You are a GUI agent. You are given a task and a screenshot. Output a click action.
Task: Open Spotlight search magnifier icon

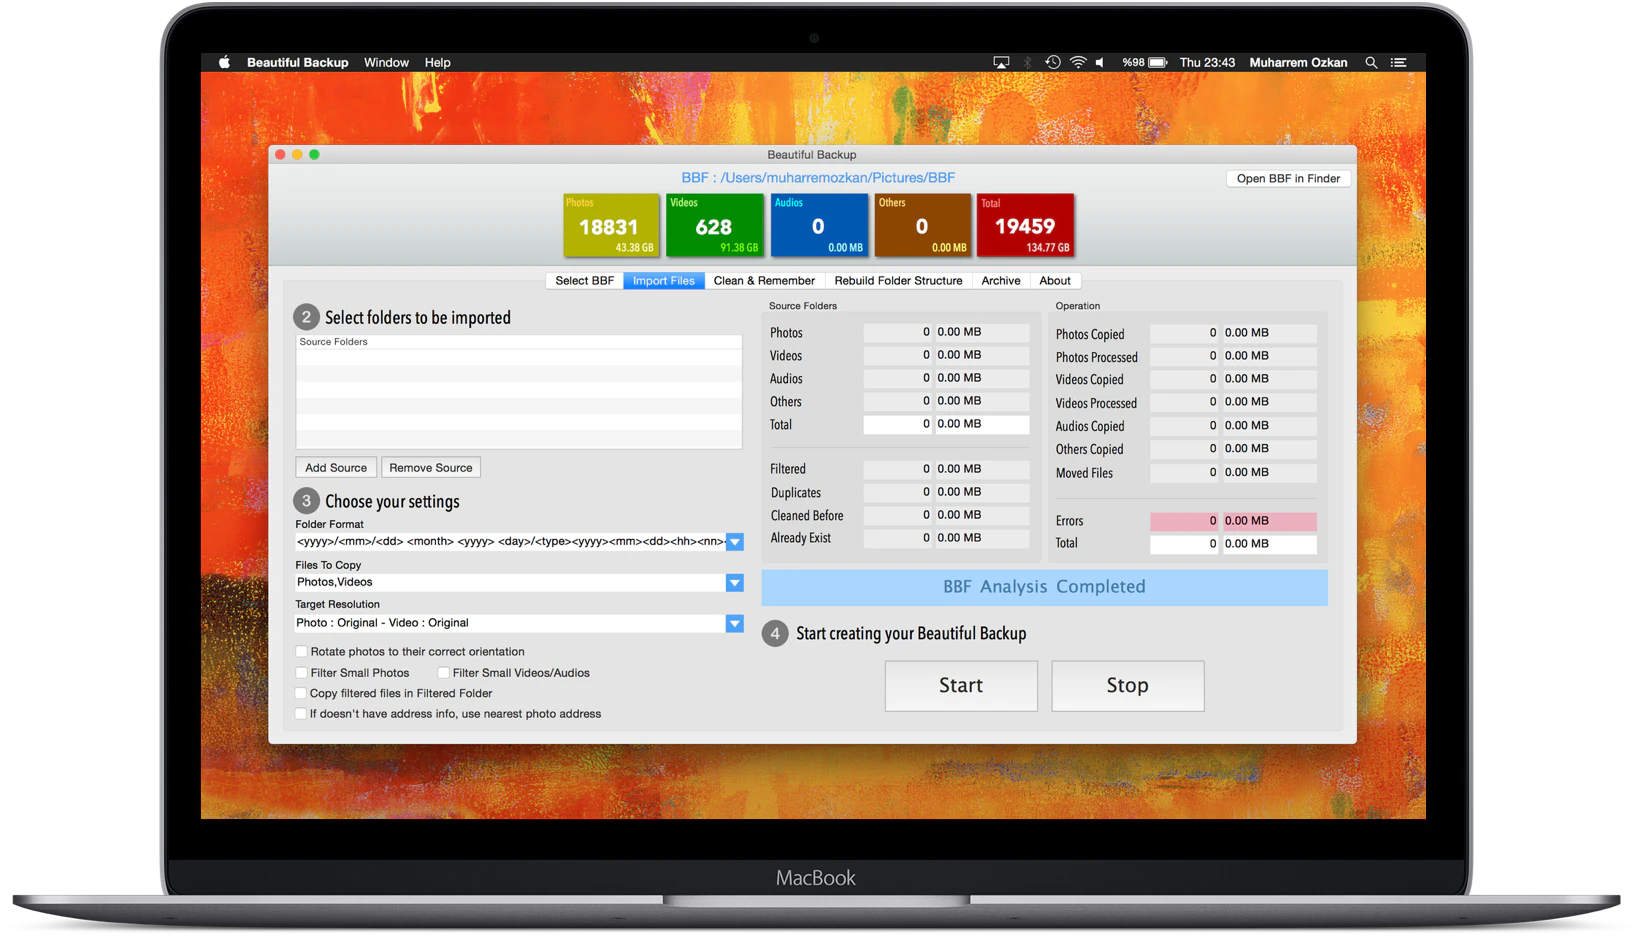1371,62
